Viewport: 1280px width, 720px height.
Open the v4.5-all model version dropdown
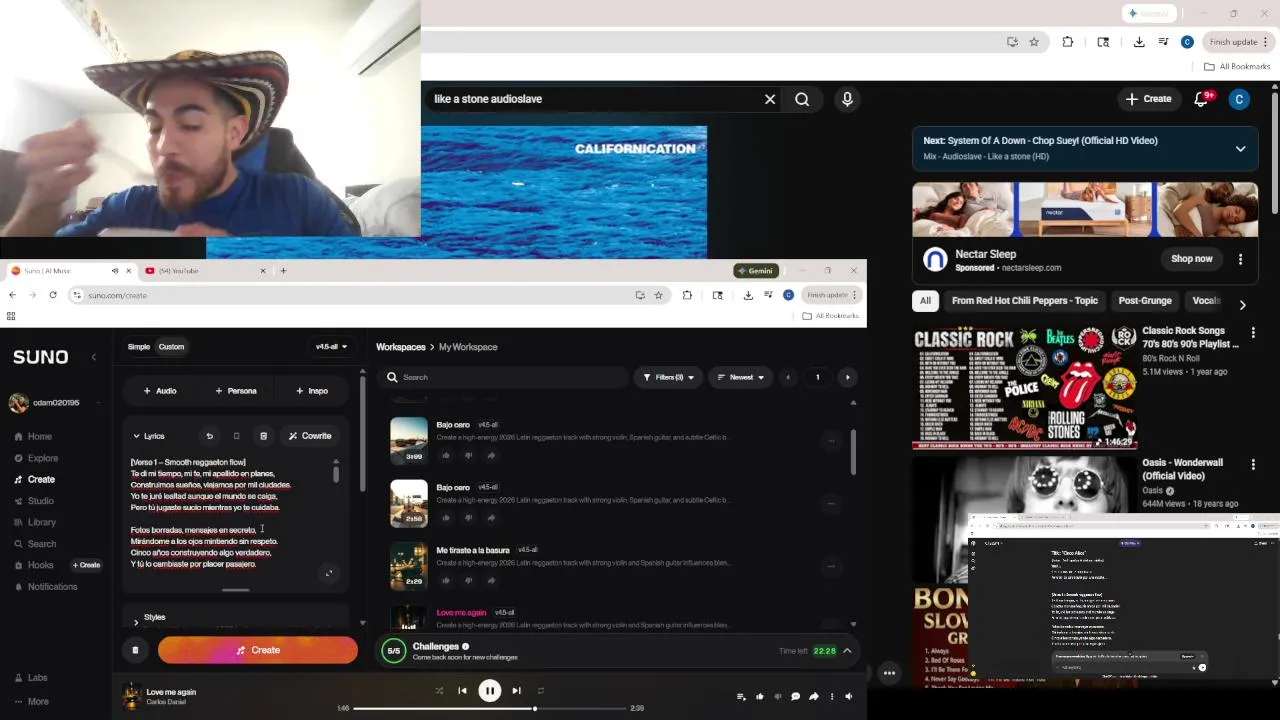331,347
